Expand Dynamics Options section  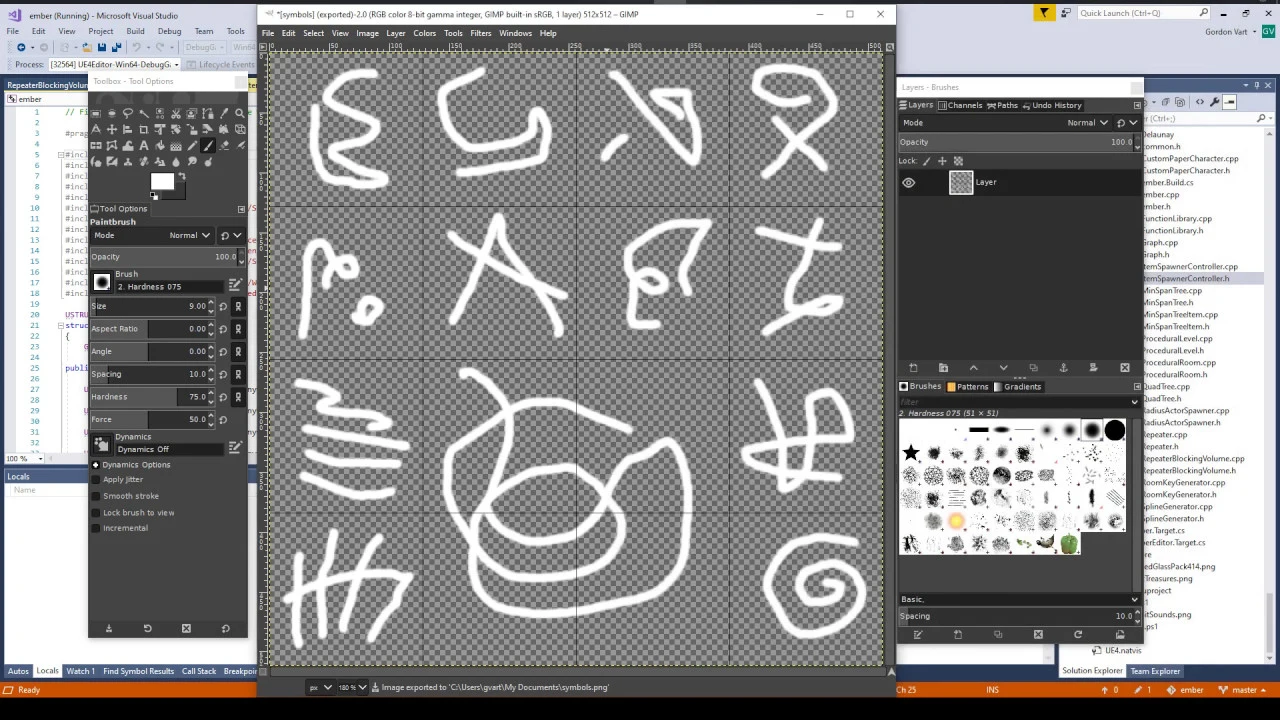pos(96,465)
